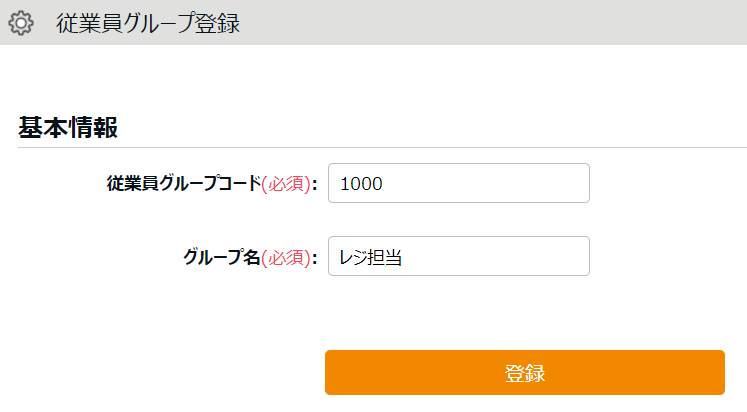Click empty space right of 1000 in code field
The width and height of the screenshot is (747, 412).
[x=500, y=183]
